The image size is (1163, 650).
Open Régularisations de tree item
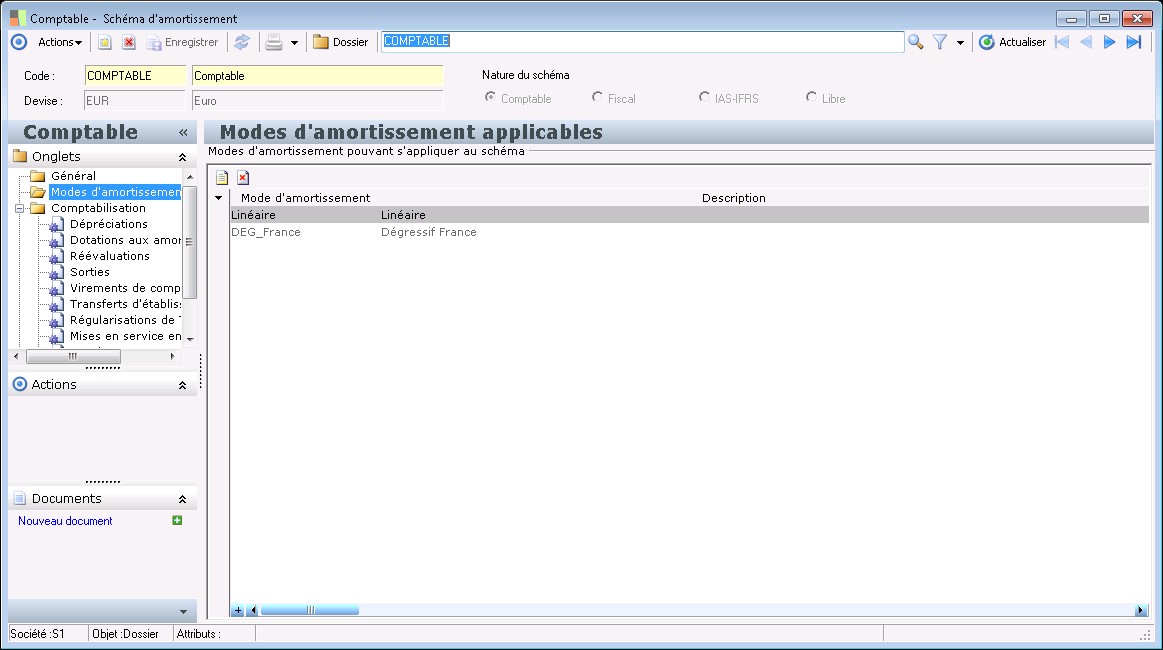point(125,320)
